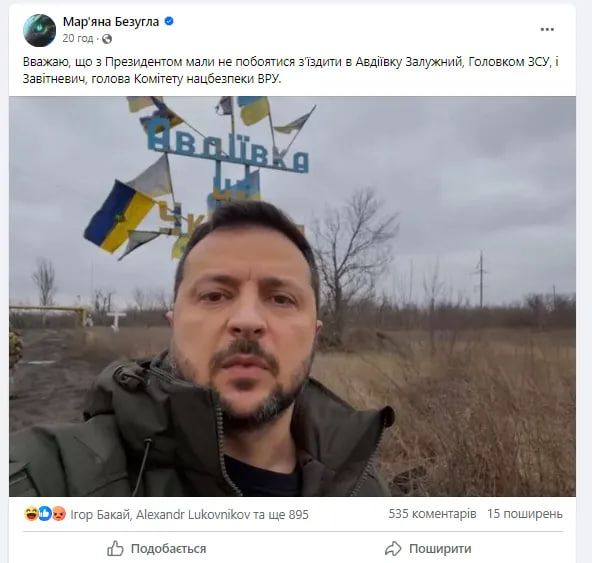The width and height of the screenshot is (592, 563).
Task: Open the author's profile avatar
Action: [x=39, y=30]
